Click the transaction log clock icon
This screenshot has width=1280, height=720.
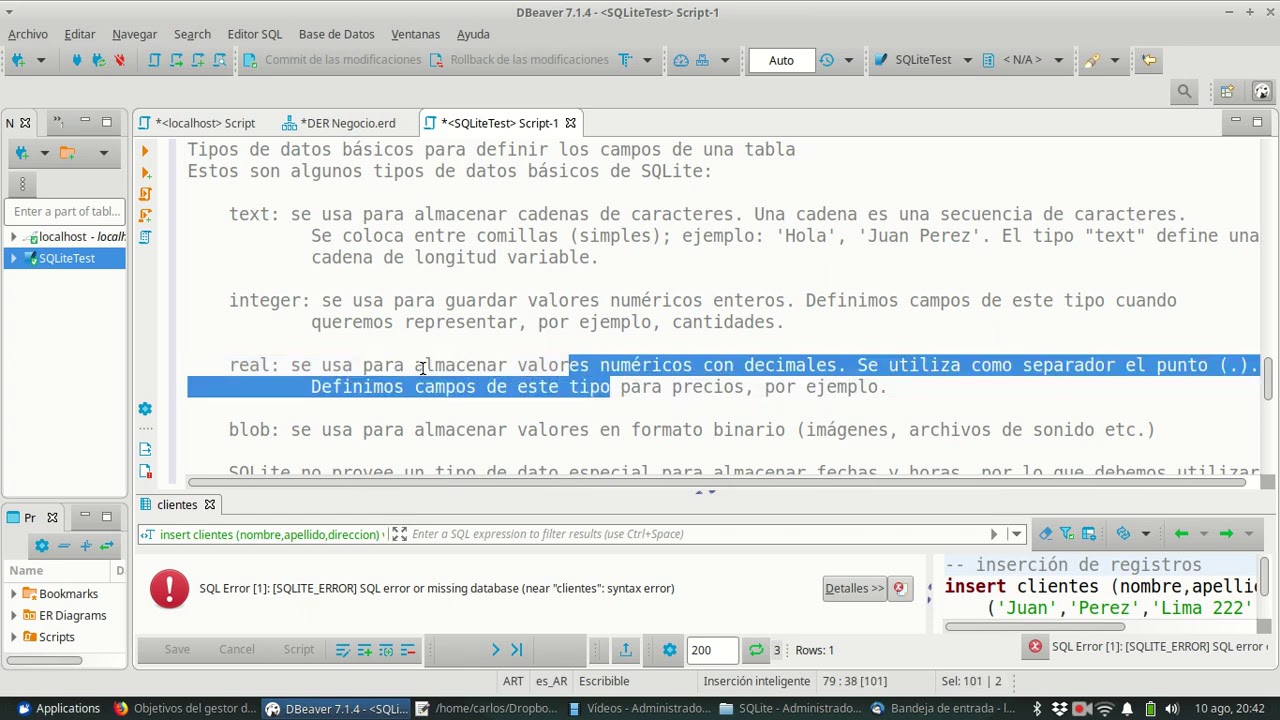pos(826,60)
